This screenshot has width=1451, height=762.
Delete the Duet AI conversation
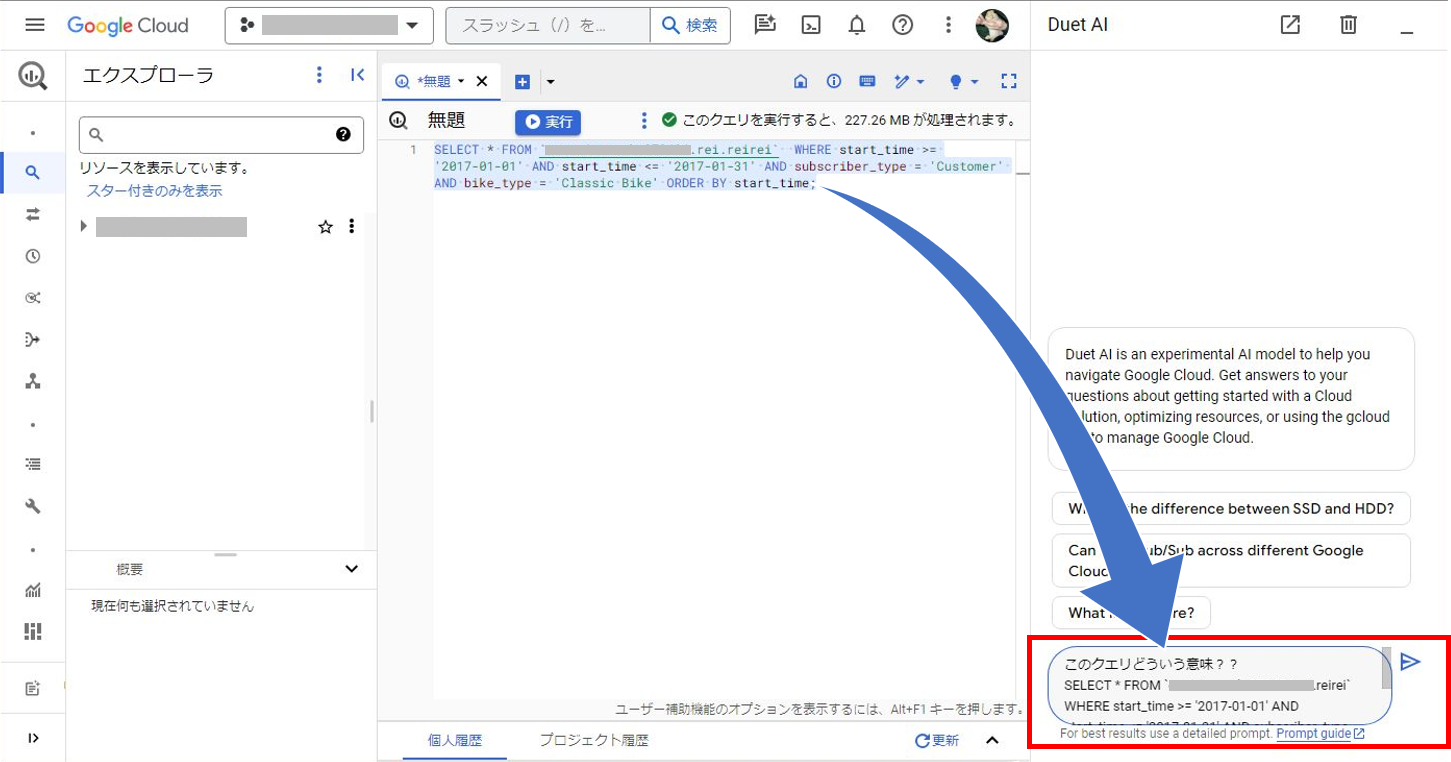coord(1348,25)
